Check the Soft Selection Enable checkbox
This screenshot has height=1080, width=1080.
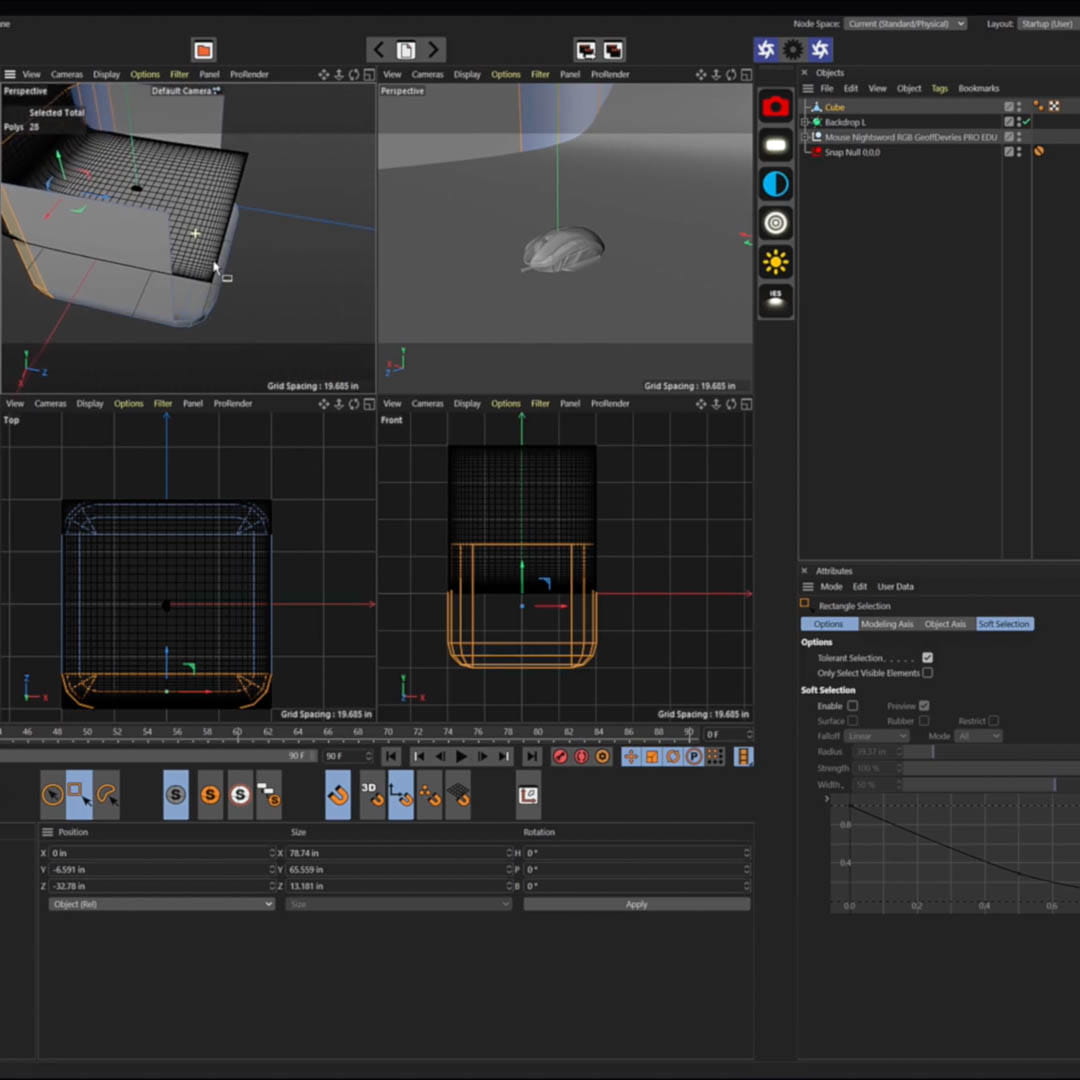[852, 706]
